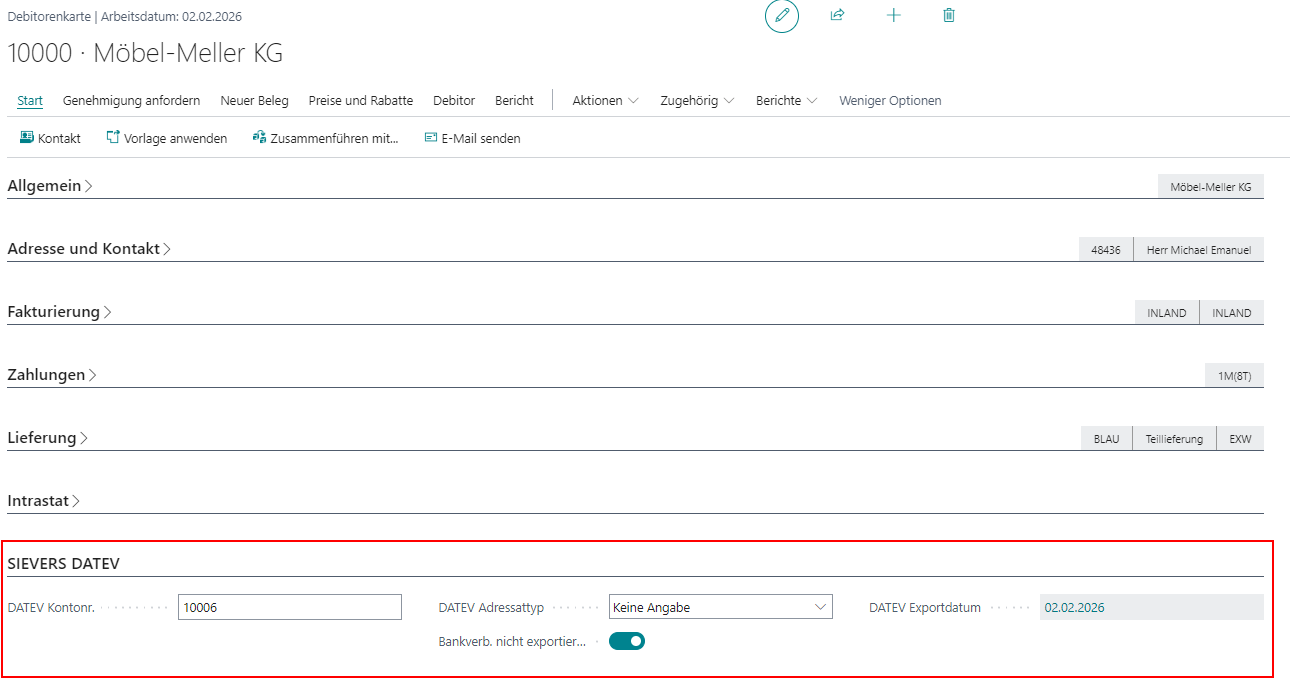Expand the Zugehörig menu
Image resolution: width=1290 pixels, height=686 pixels.
click(x=697, y=101)
